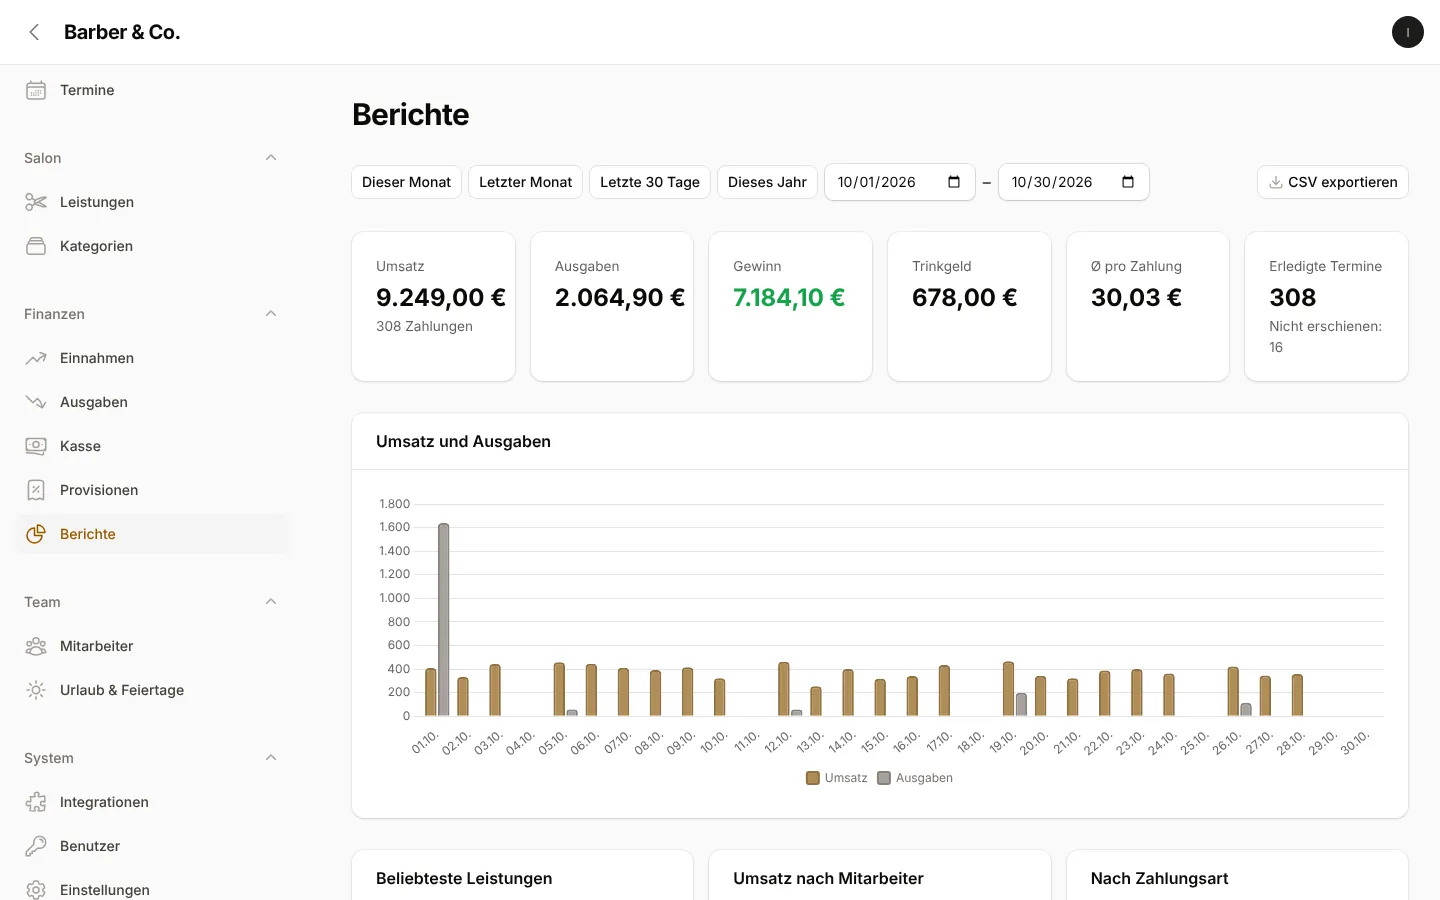
Task: Go to Leistungen in the sidebar
Action: [x=152, y=202]
